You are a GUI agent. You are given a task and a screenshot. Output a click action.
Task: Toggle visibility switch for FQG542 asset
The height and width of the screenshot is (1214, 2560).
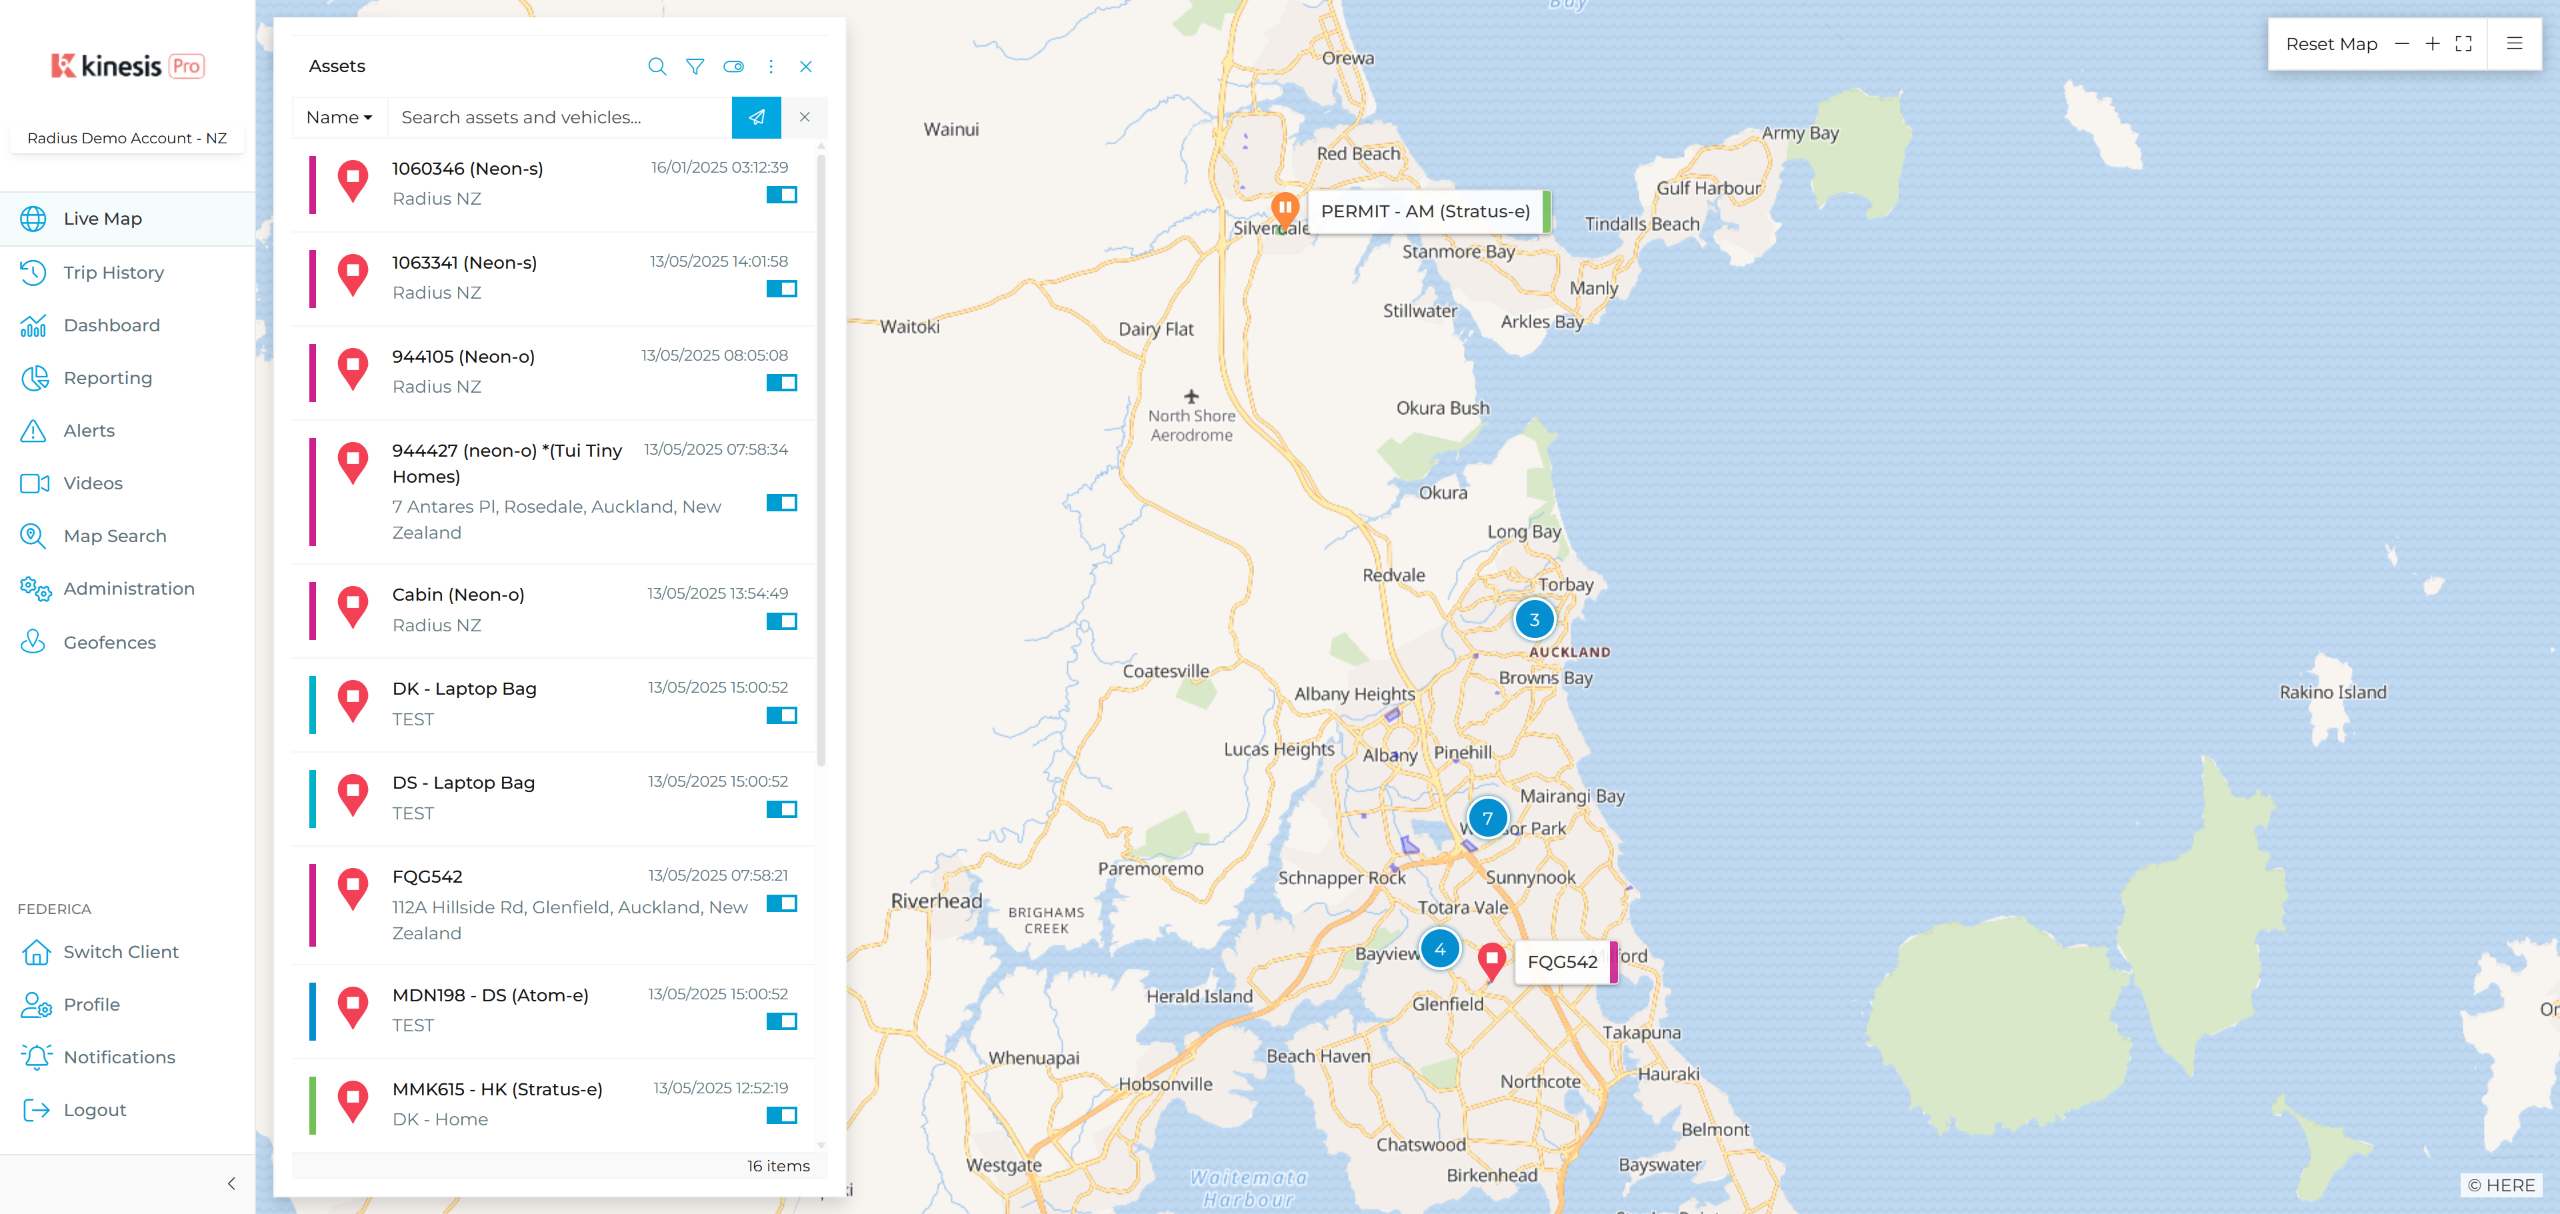point(781,903)
